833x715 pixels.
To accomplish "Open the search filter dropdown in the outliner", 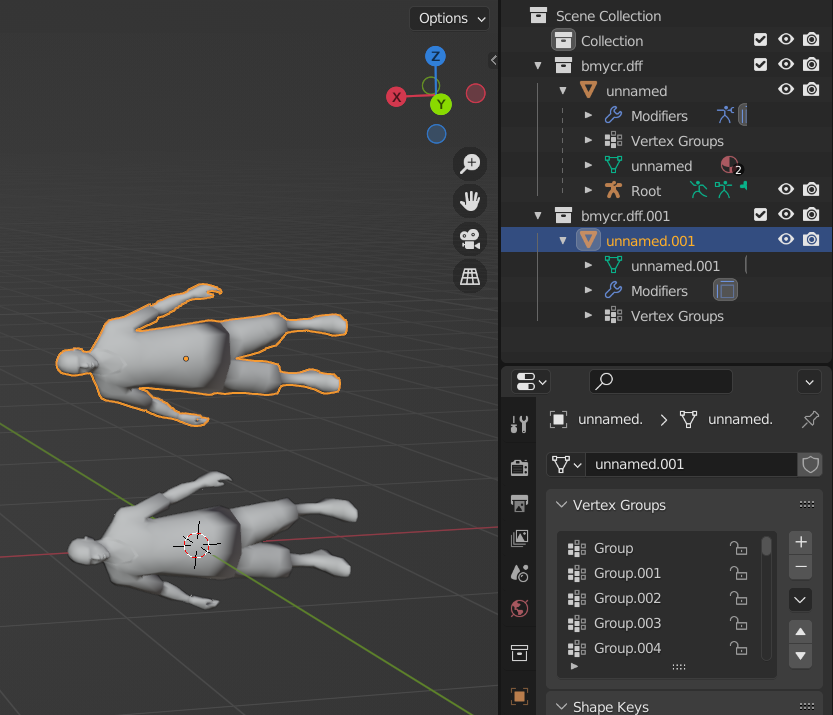I will pyautogui.click(x=809, y=382).
